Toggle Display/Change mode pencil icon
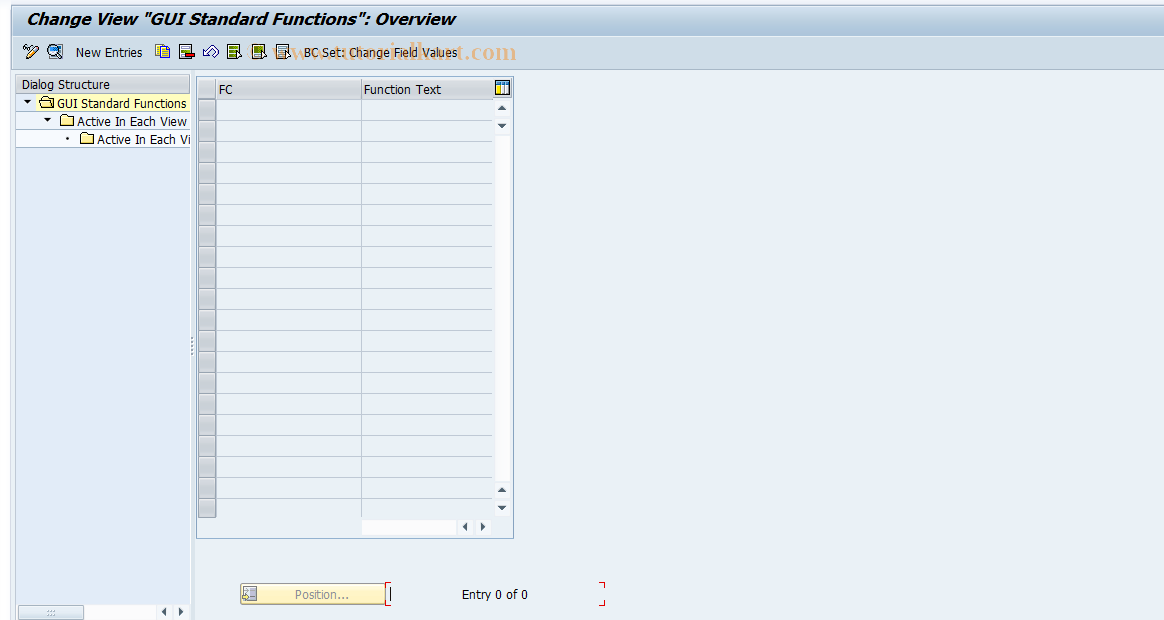 30,51
